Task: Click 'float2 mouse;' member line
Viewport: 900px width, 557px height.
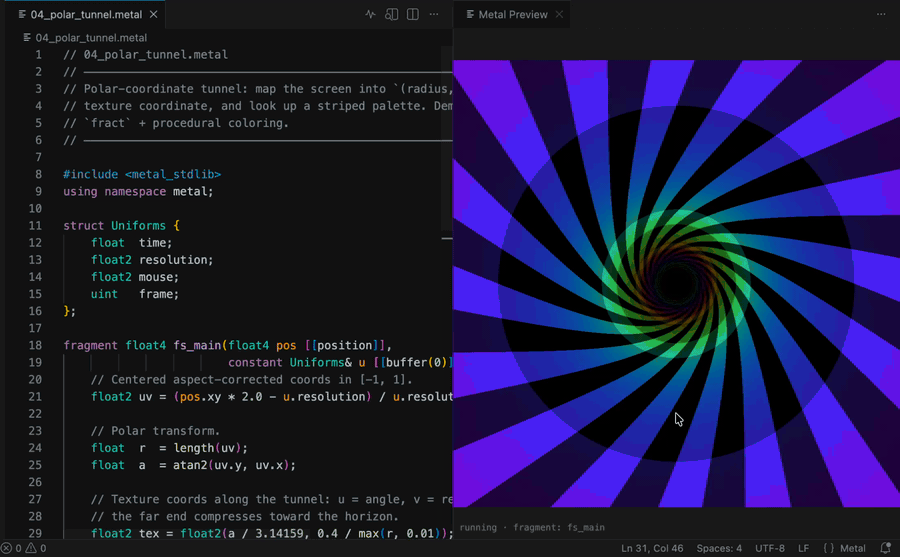Action: pyautogui.click(x=135, y=277)
